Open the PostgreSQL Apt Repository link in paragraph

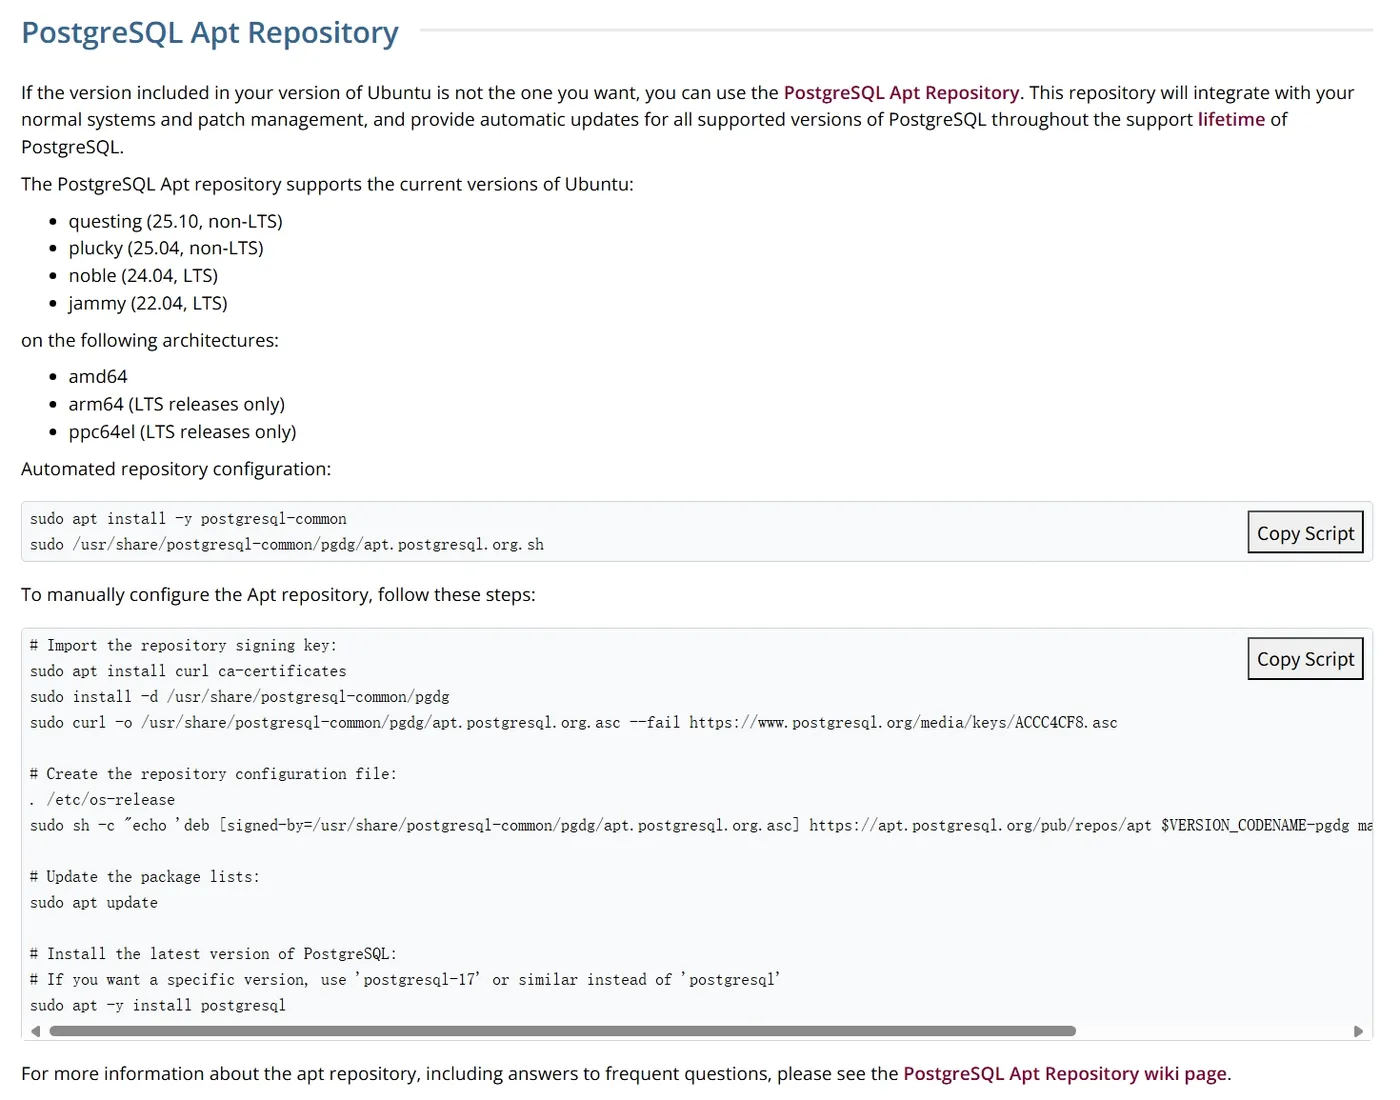pos(901,93)
